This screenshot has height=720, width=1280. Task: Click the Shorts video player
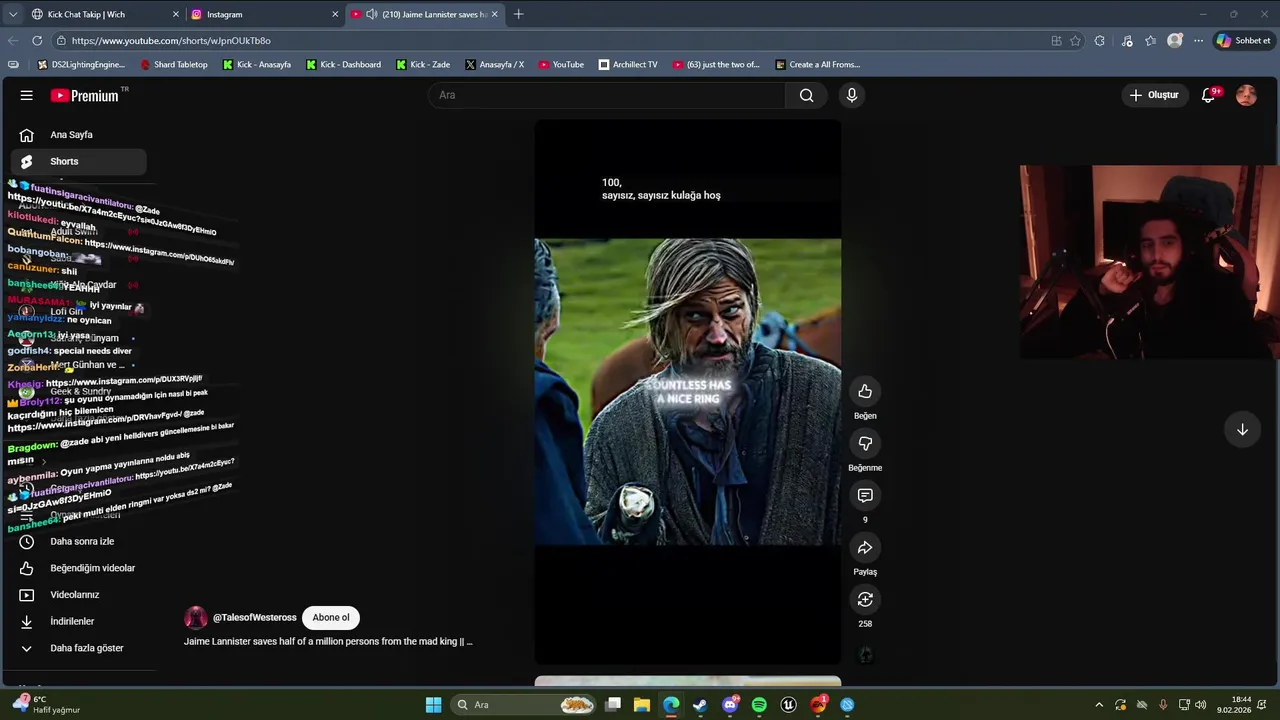[x=687, y=392]
